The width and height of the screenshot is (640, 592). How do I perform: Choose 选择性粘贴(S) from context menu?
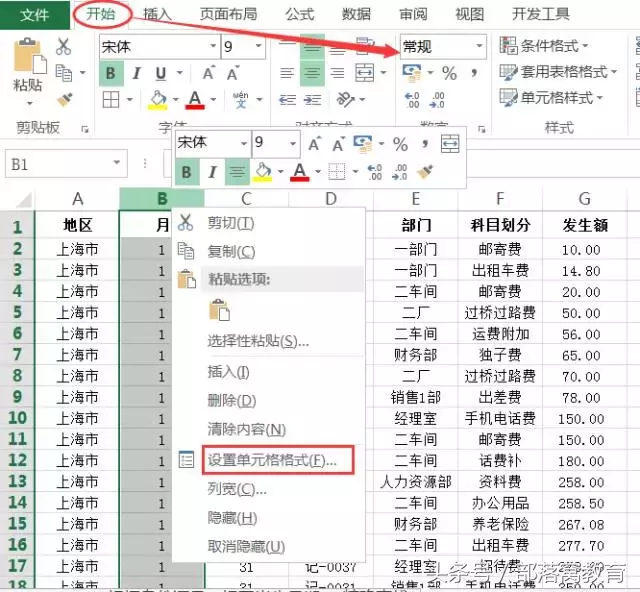(269, 341)
